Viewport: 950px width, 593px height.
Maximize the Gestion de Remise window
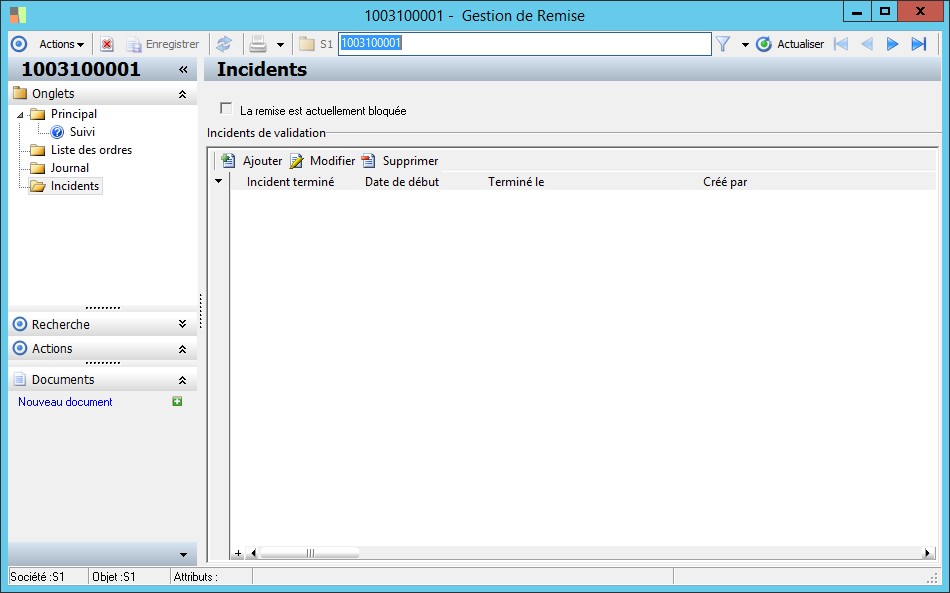[x=885, y=12]
